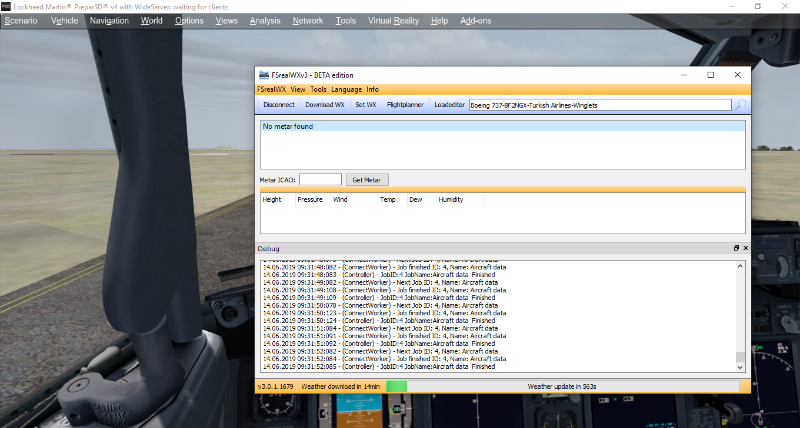Click the 'Weather download in 14min' status

(340, 387)
